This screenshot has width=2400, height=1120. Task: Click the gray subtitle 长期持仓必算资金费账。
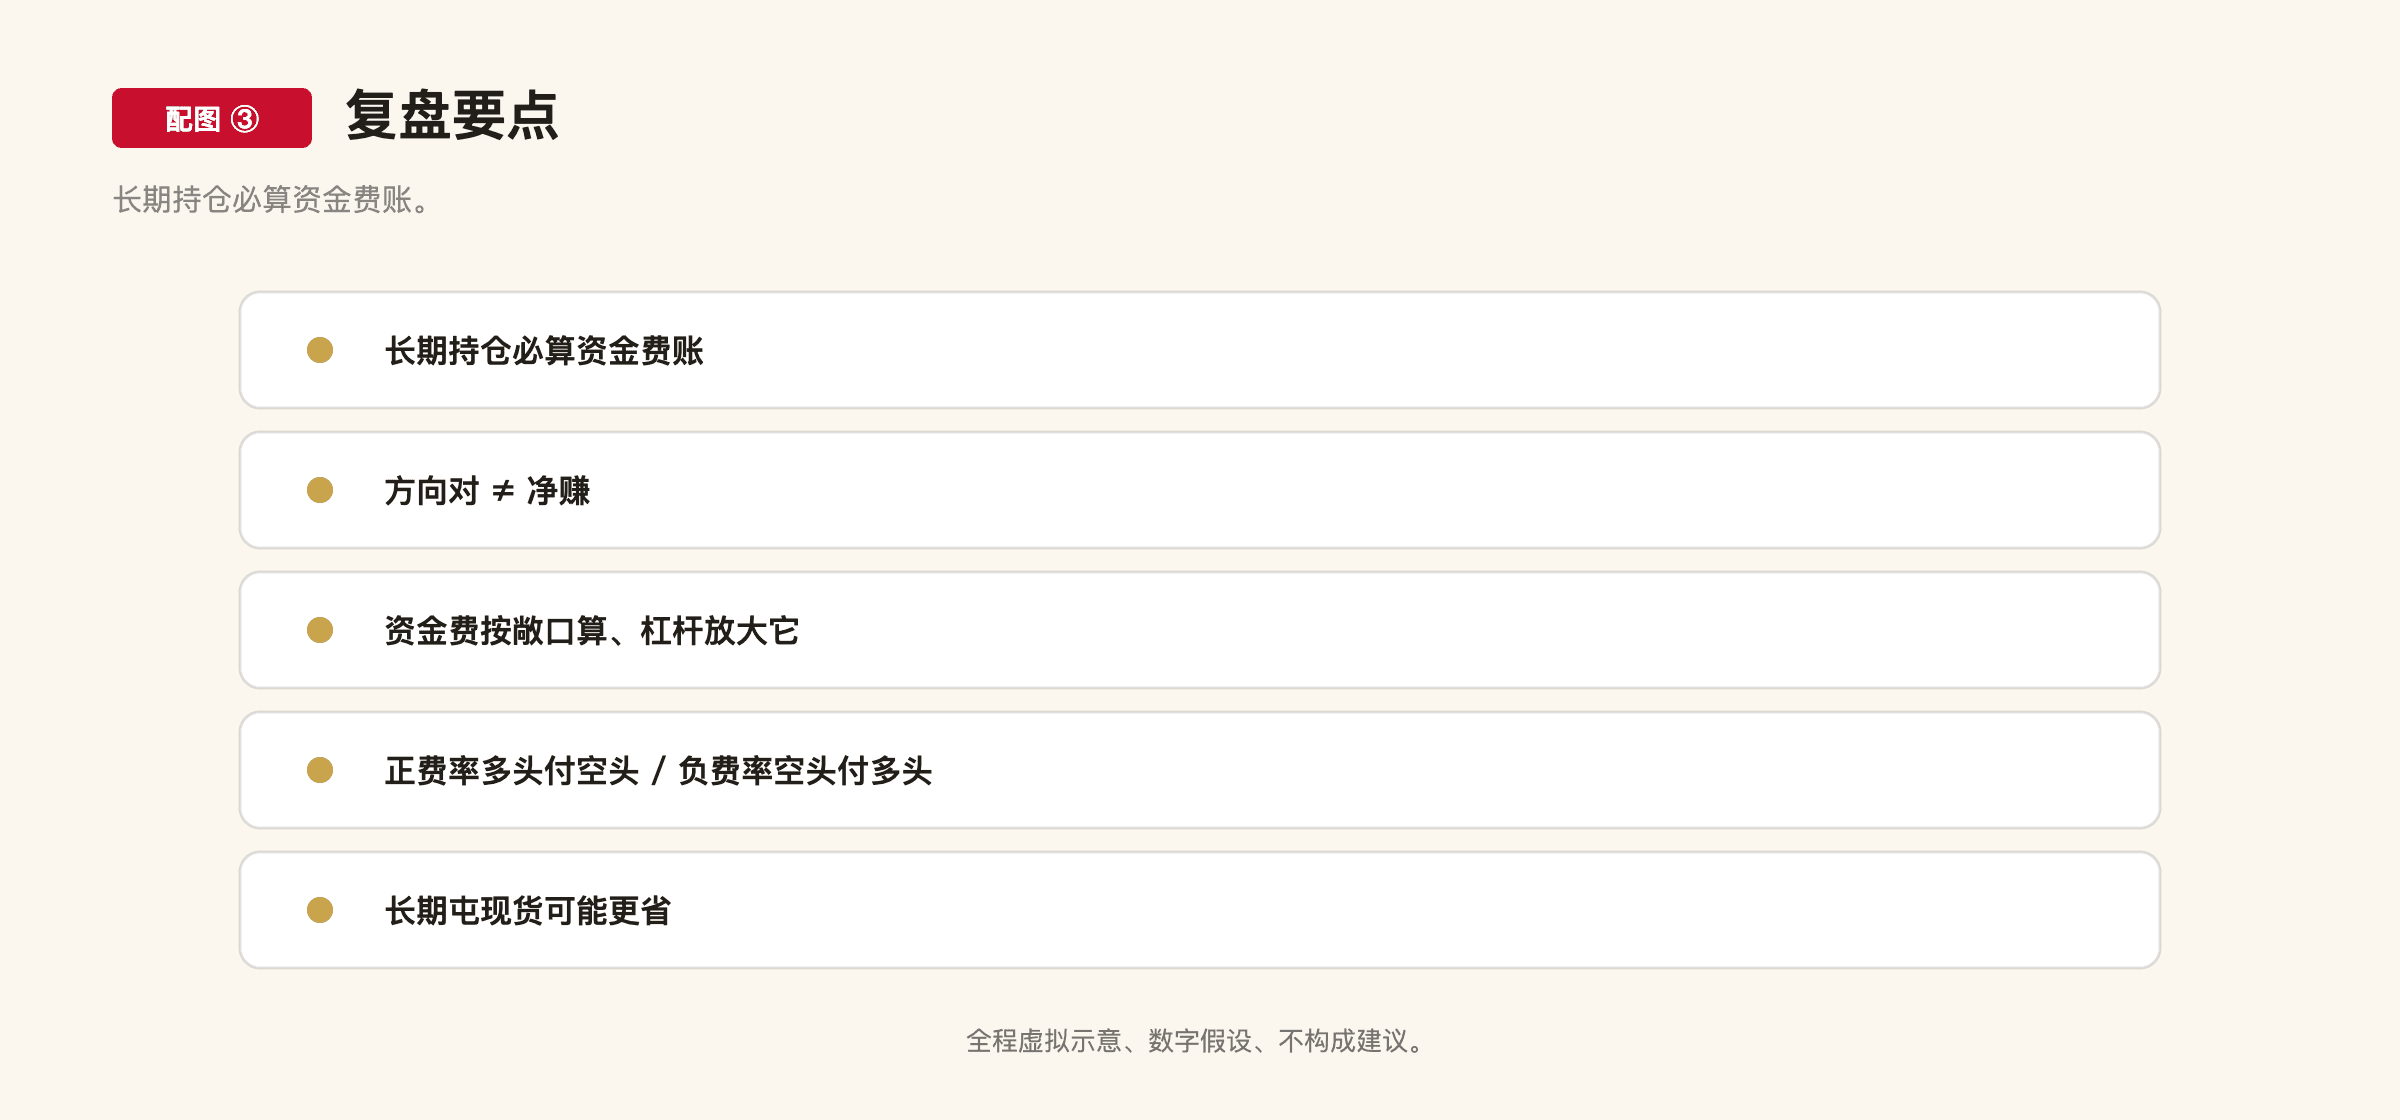(x=272, y=200)
